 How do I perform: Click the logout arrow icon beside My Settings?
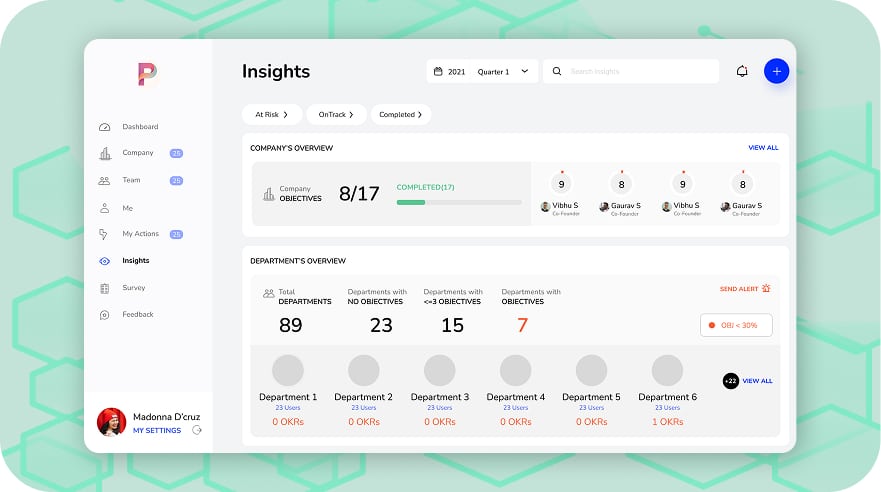[x=197, y=430]
